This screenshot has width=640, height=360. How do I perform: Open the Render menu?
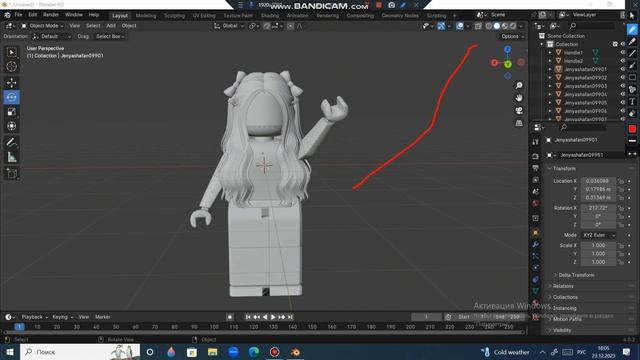click(x=51, y=15)
